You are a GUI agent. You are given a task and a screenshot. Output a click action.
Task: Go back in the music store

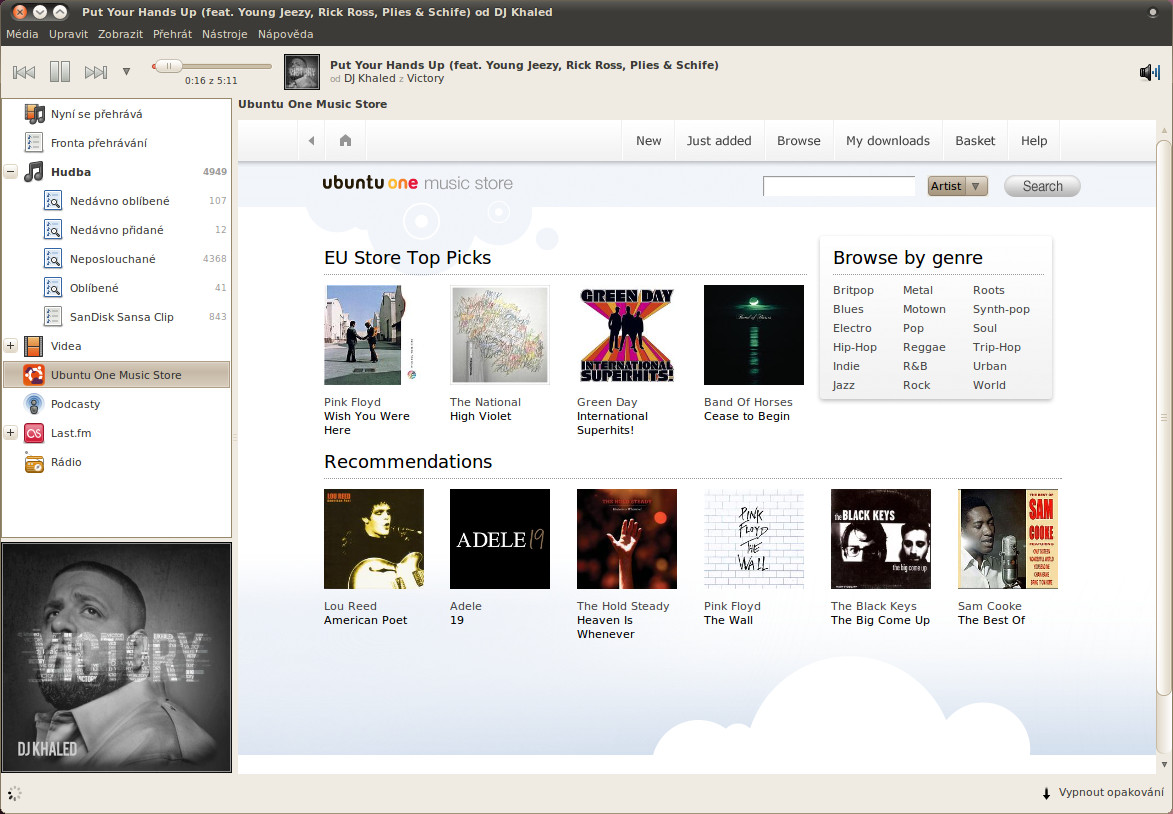311,141
